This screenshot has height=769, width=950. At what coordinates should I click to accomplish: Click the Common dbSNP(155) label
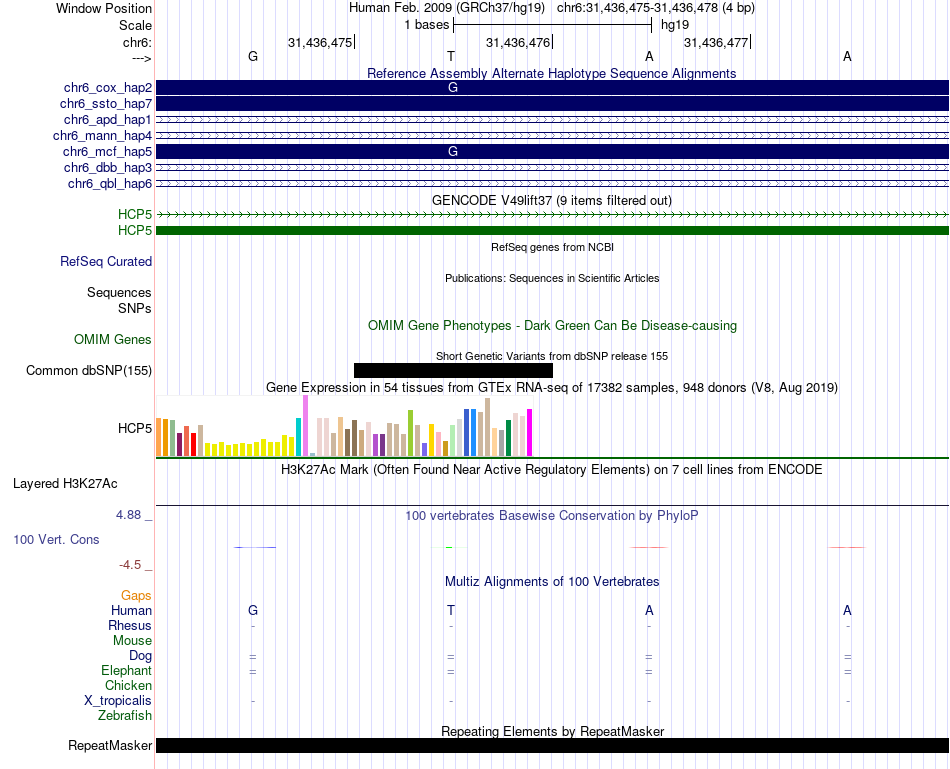tap(89, 370)
